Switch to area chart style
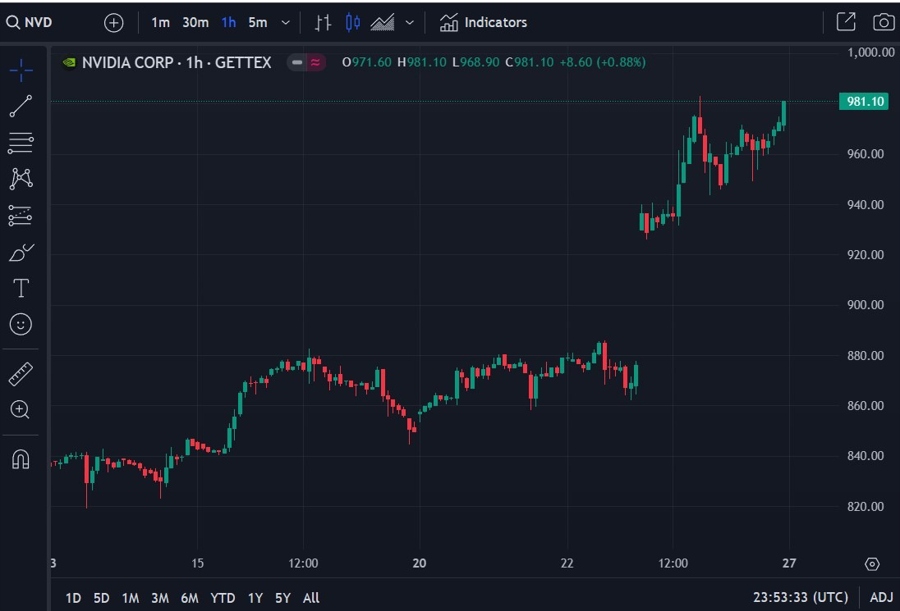Viewport: 900px width, 611px height. click(x=382, y=22)
